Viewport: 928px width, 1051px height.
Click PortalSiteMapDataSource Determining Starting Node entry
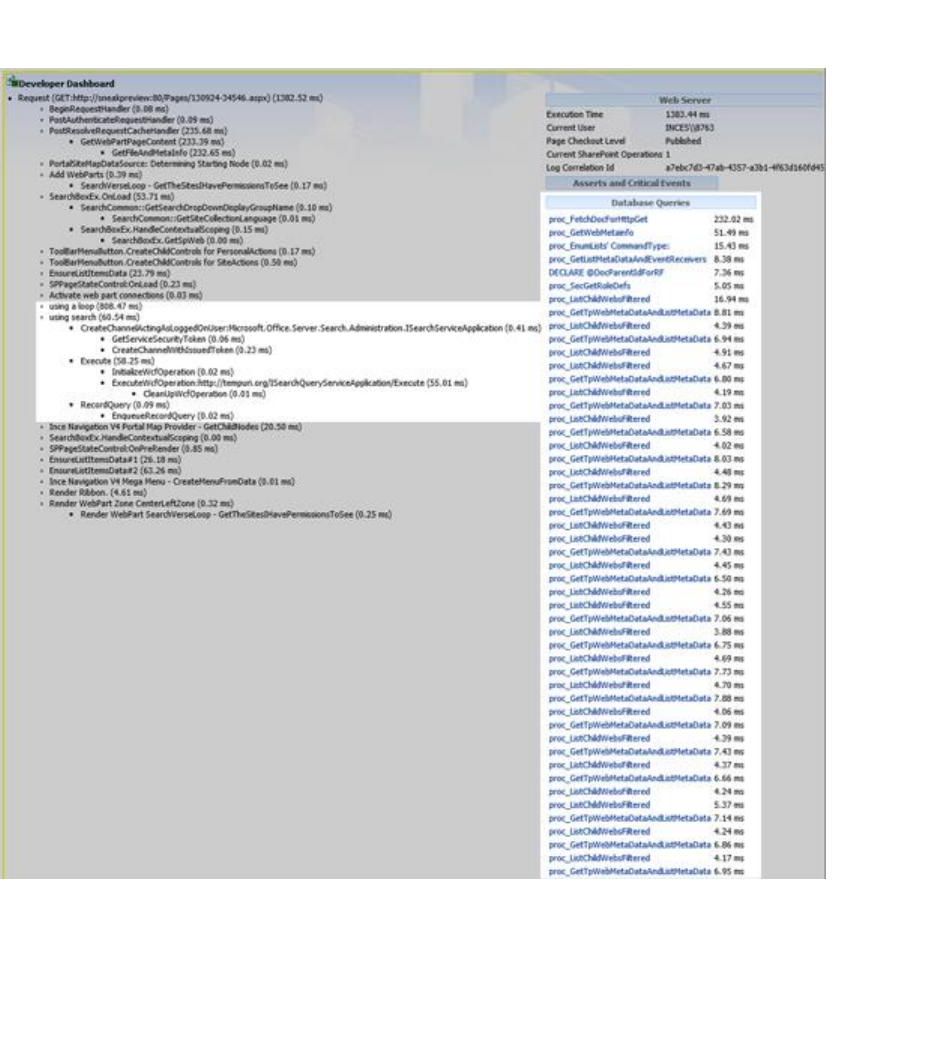[x=168, y=164]
